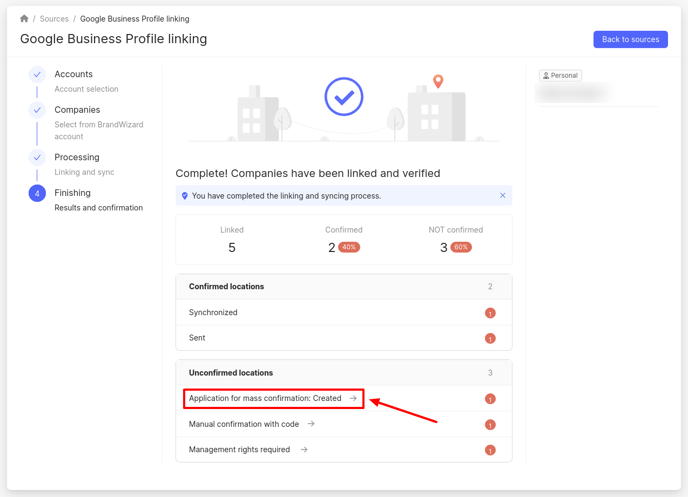Select the Companies step checkmark icon
Screen dimensions: 688x497
point(37,110)
